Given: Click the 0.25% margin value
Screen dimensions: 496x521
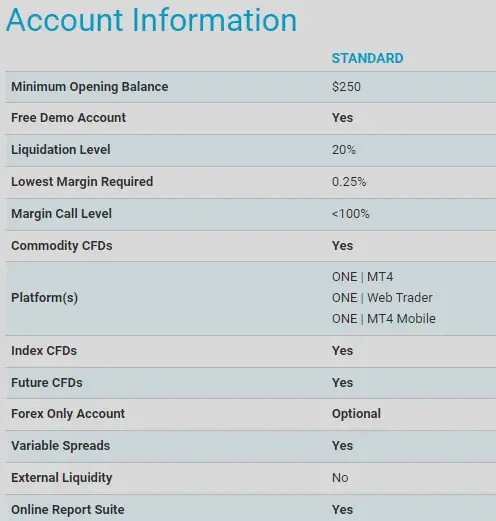Looking at the screenshot, I should (x=349, y=182).
